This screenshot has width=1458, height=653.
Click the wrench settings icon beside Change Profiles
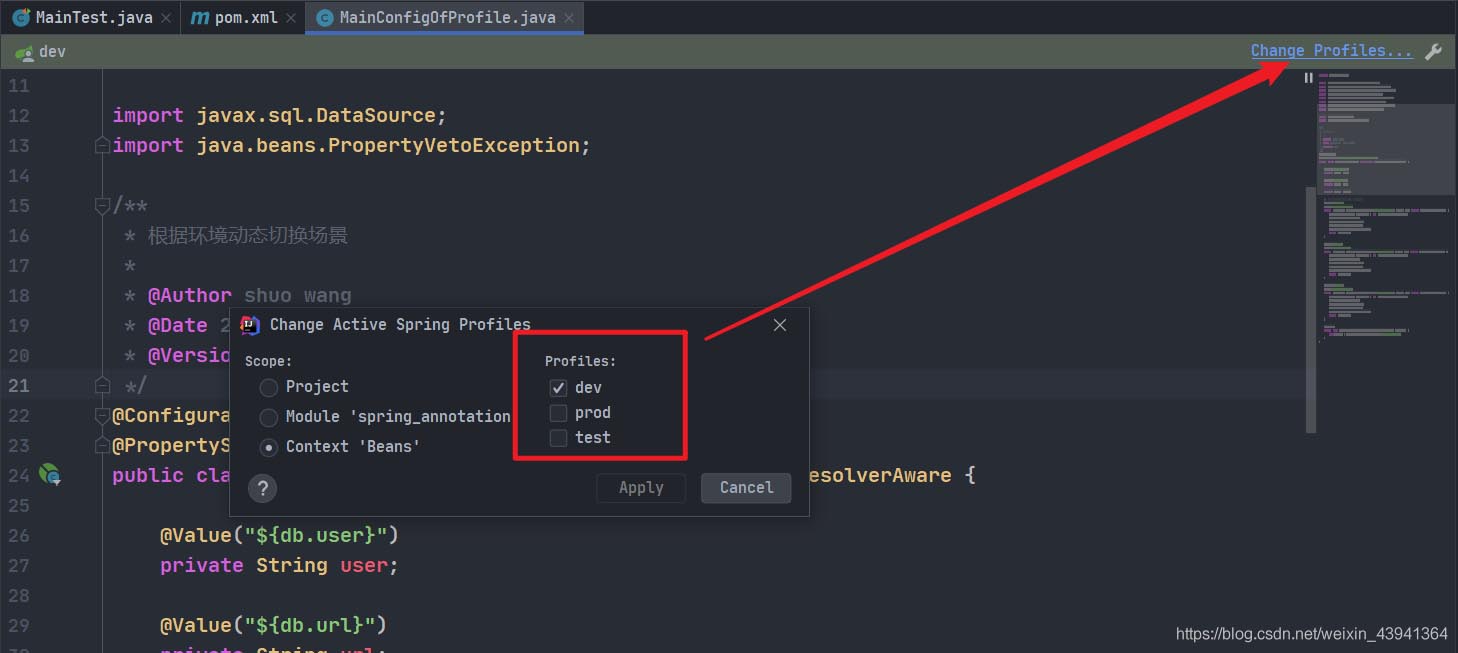pyautogui.click(x=1433, y=52)
